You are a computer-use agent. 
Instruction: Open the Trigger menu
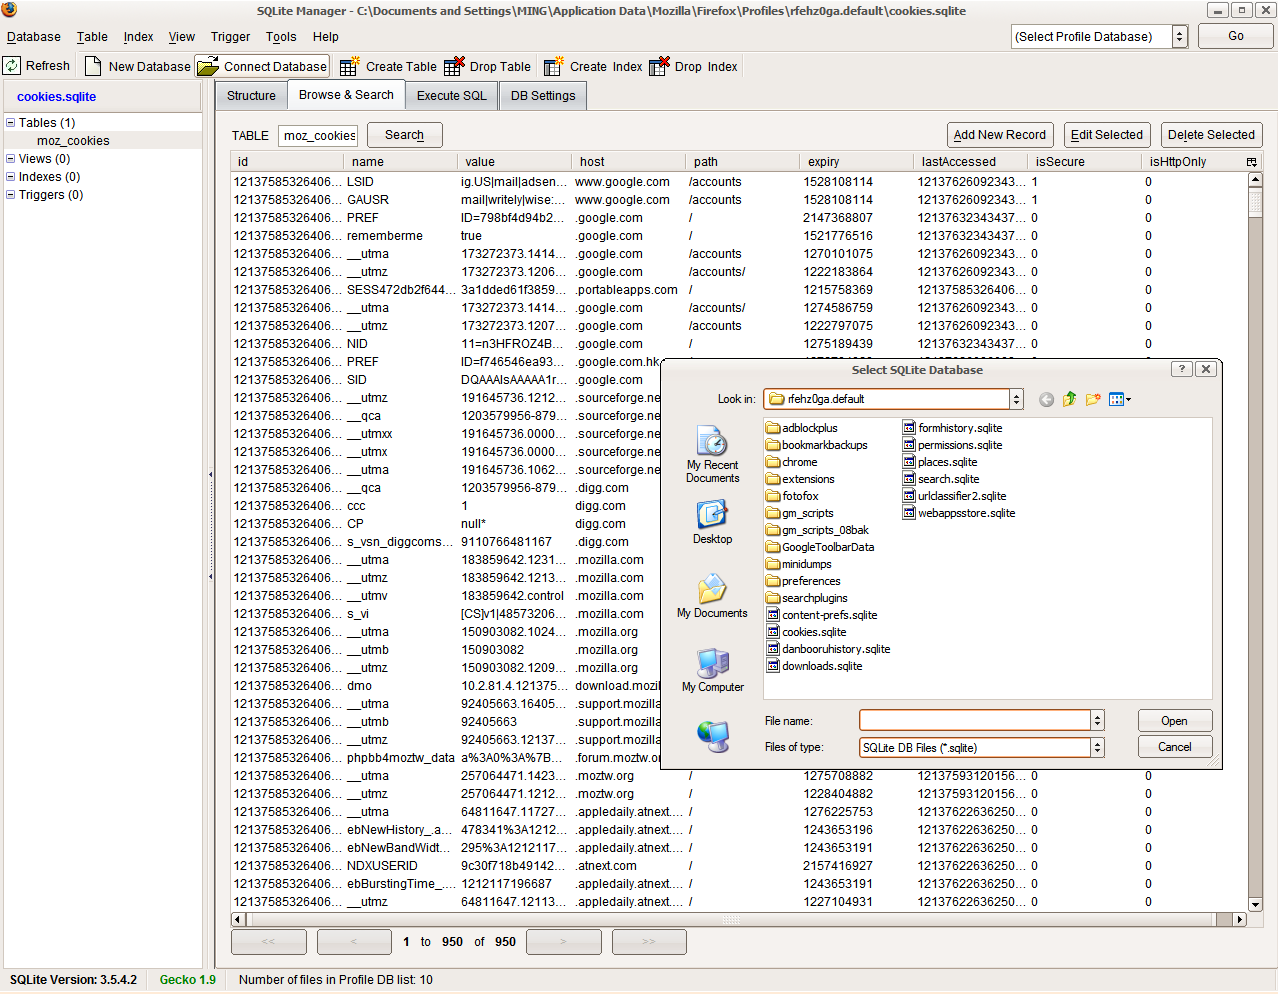(x=230, y=37)
